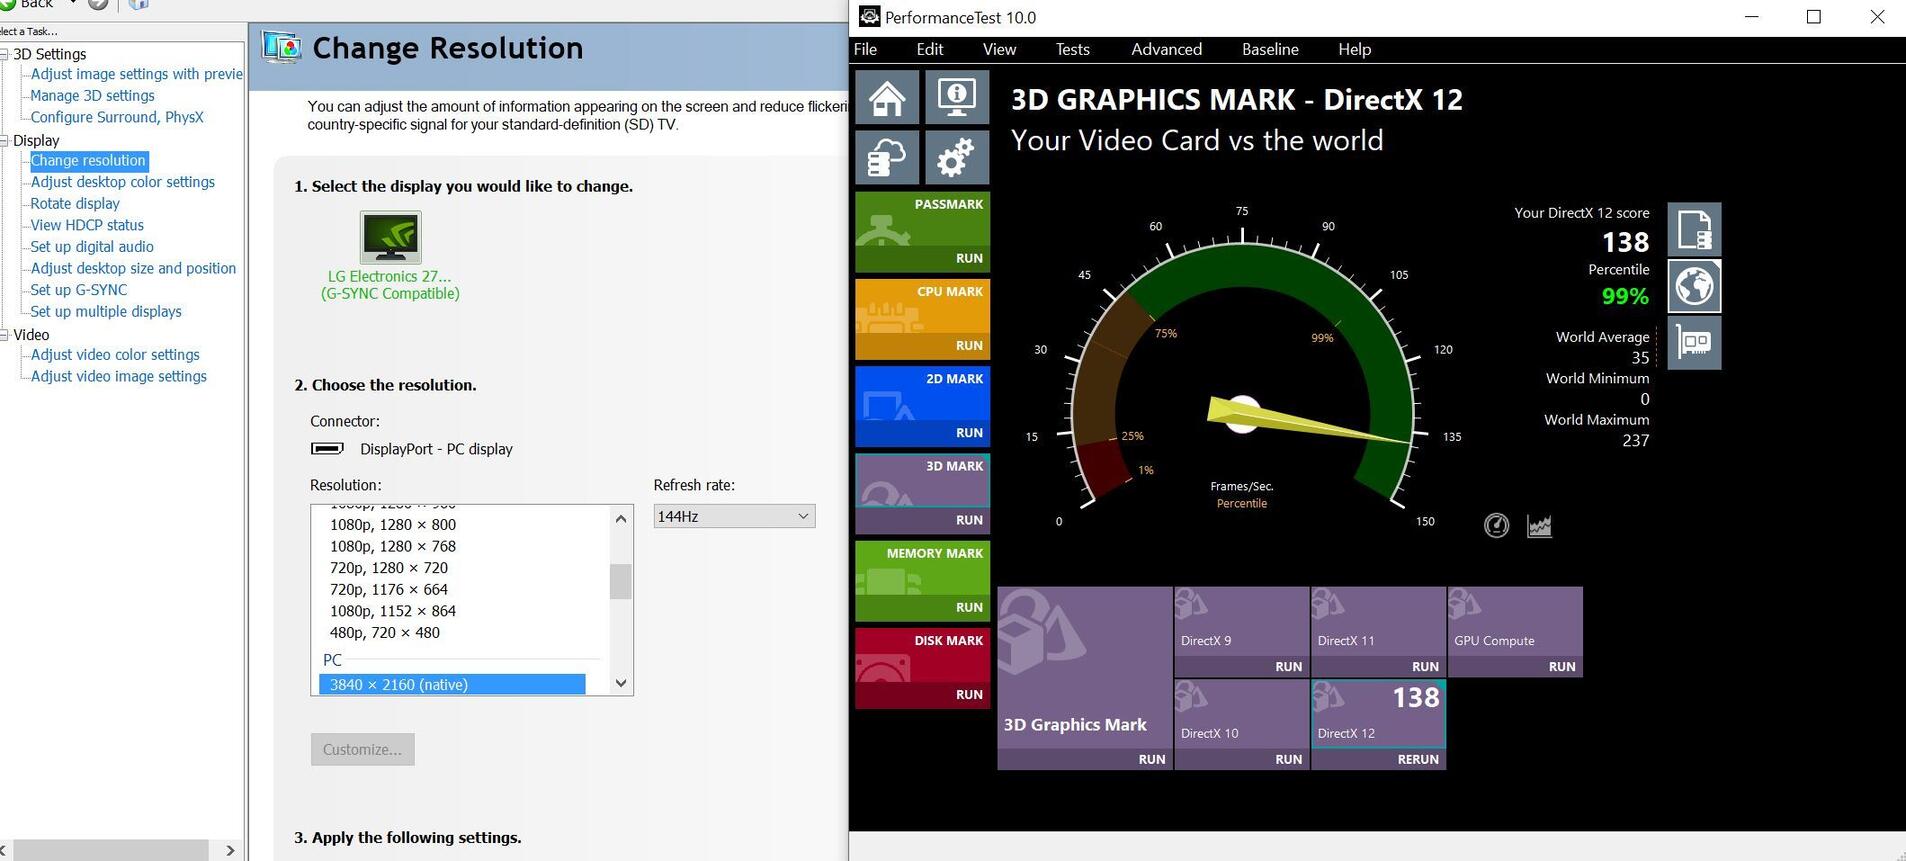Viewport: 1906px width, 861px height.
Task: Select the LG Electronics 27 display thumbnail
Action: (x=390, y=238)
